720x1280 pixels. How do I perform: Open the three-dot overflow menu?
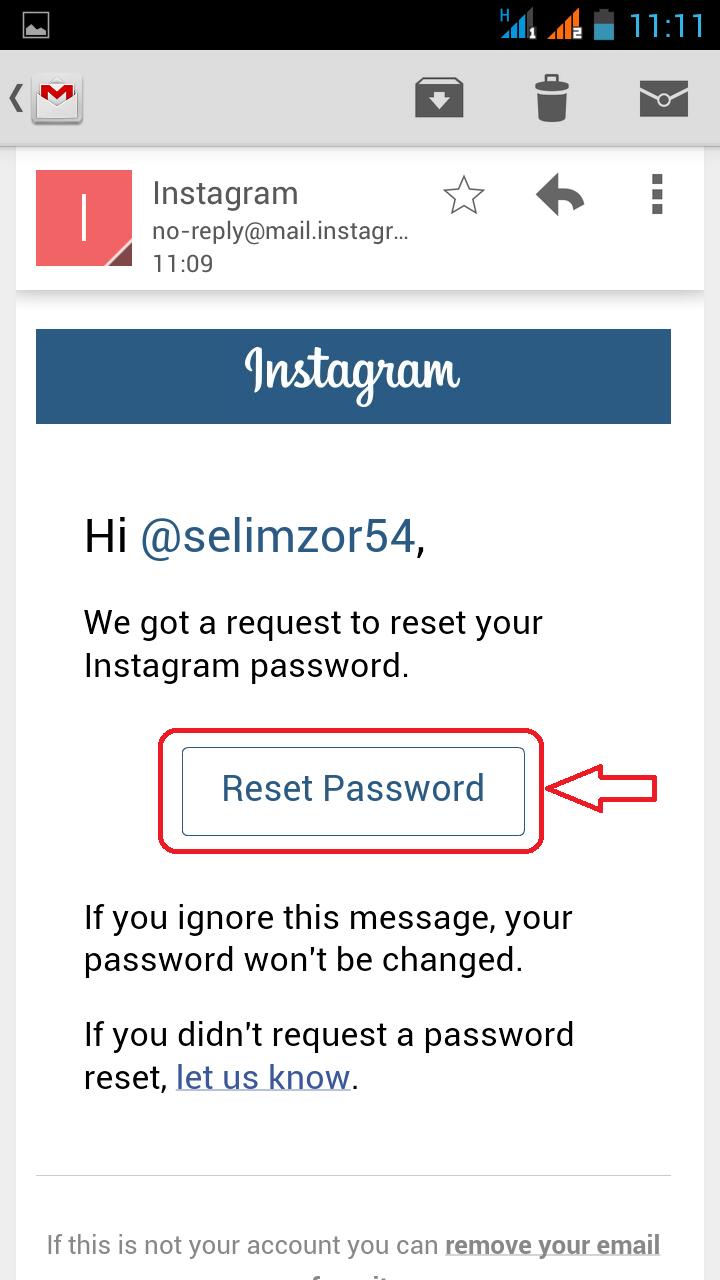[x=657, y=194]
